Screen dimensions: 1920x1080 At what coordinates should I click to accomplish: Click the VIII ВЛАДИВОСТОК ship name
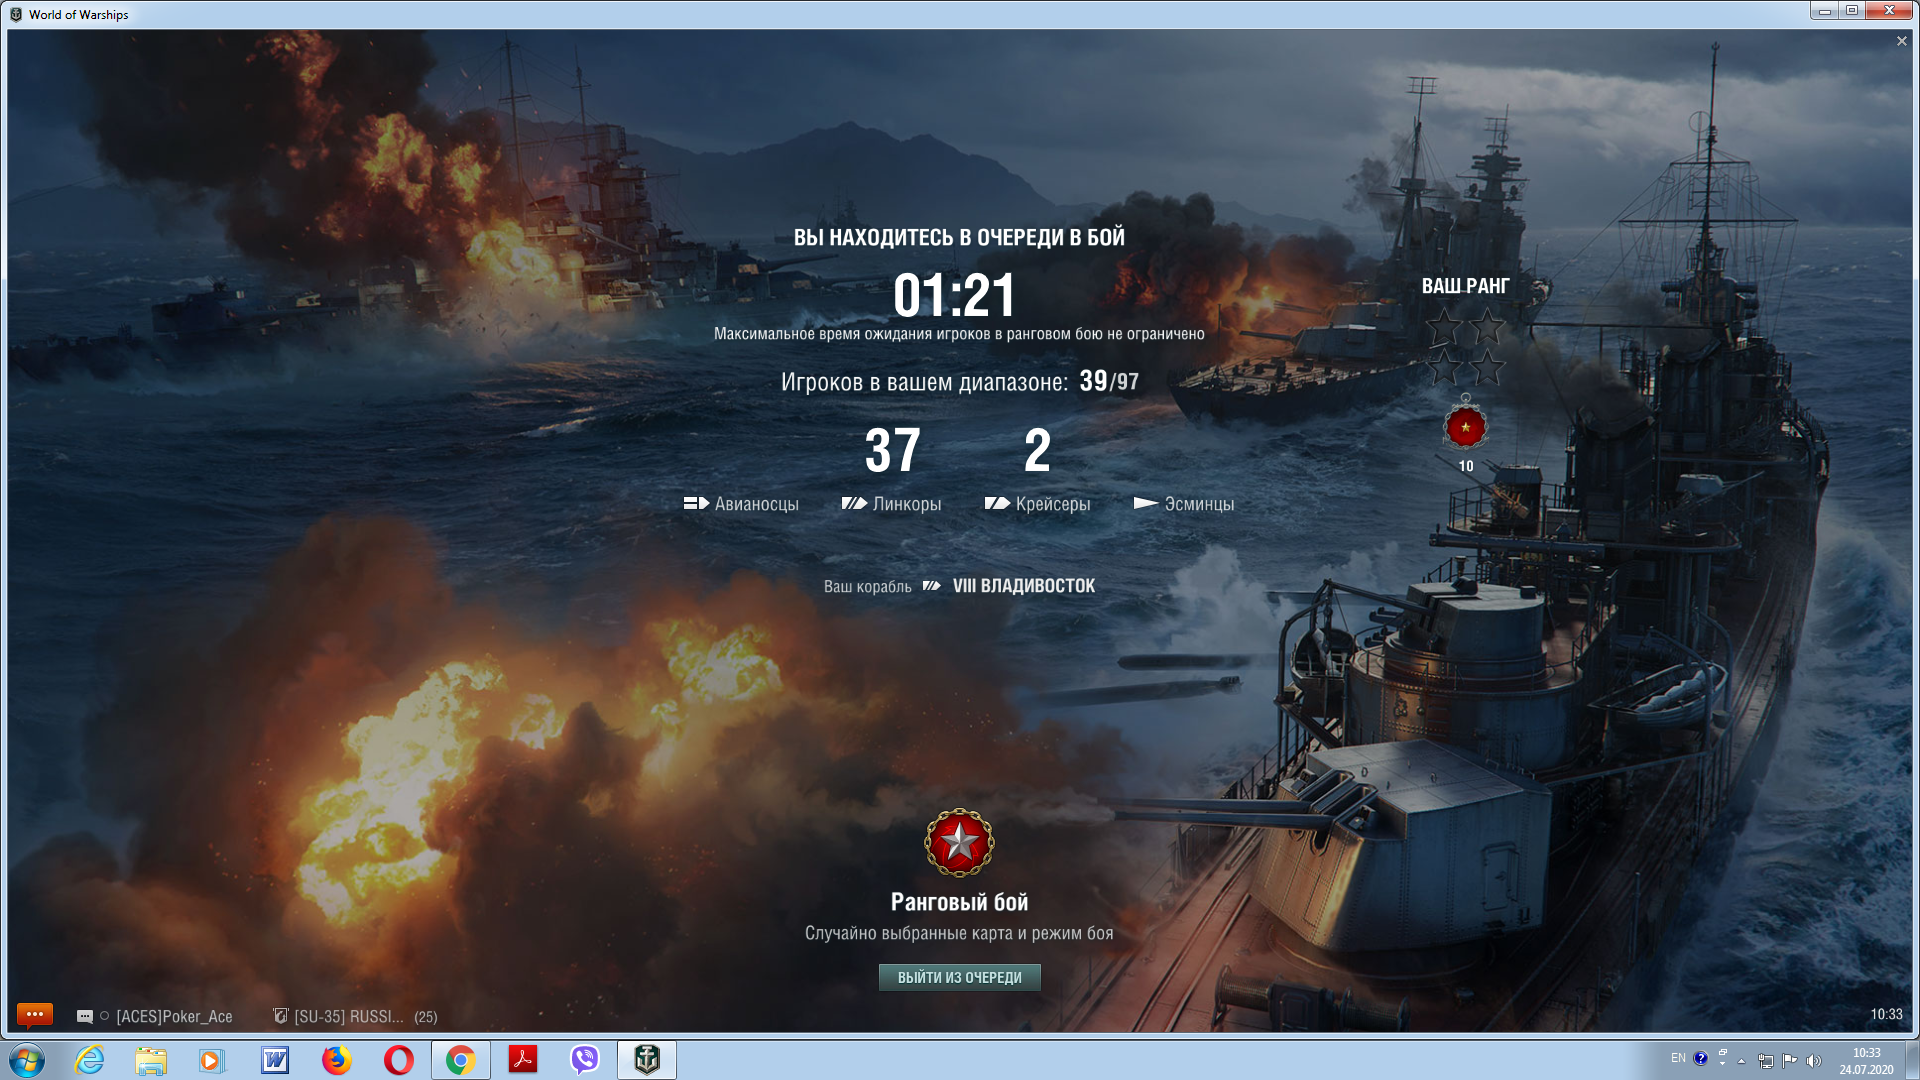click(x=1024, y=586)
